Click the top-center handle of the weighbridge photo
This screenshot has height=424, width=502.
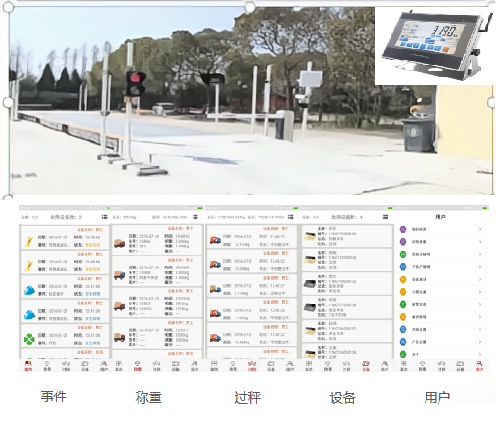[250, 7]
